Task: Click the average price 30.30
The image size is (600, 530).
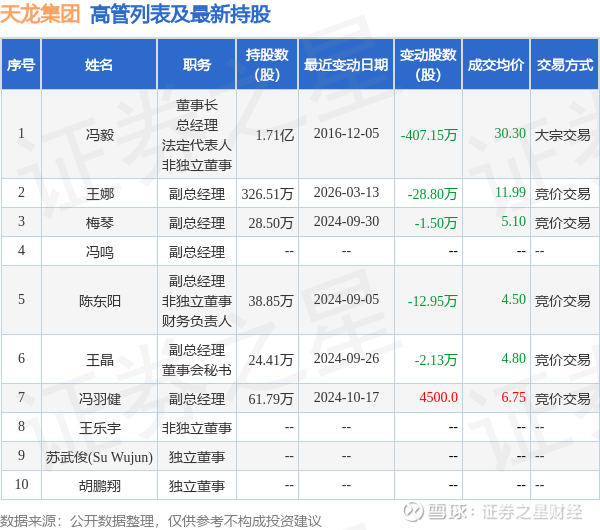Action: tap(510, 133)
